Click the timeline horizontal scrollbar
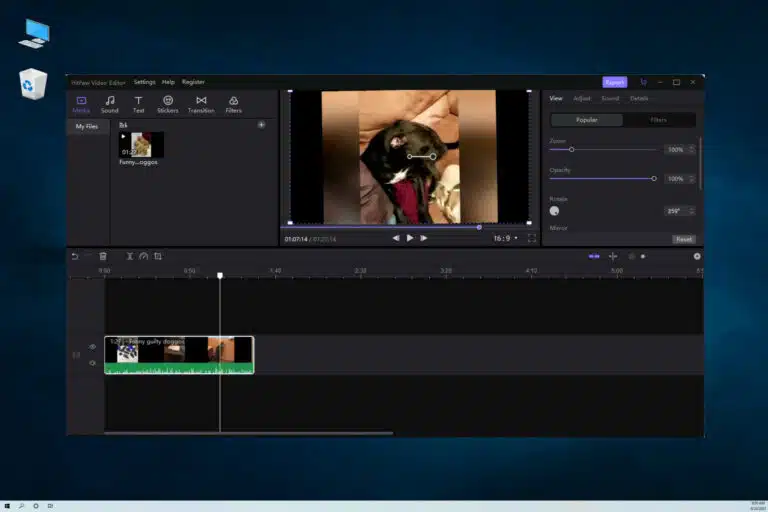Screen dimensions: 768x512 click(x=248, y=433)
